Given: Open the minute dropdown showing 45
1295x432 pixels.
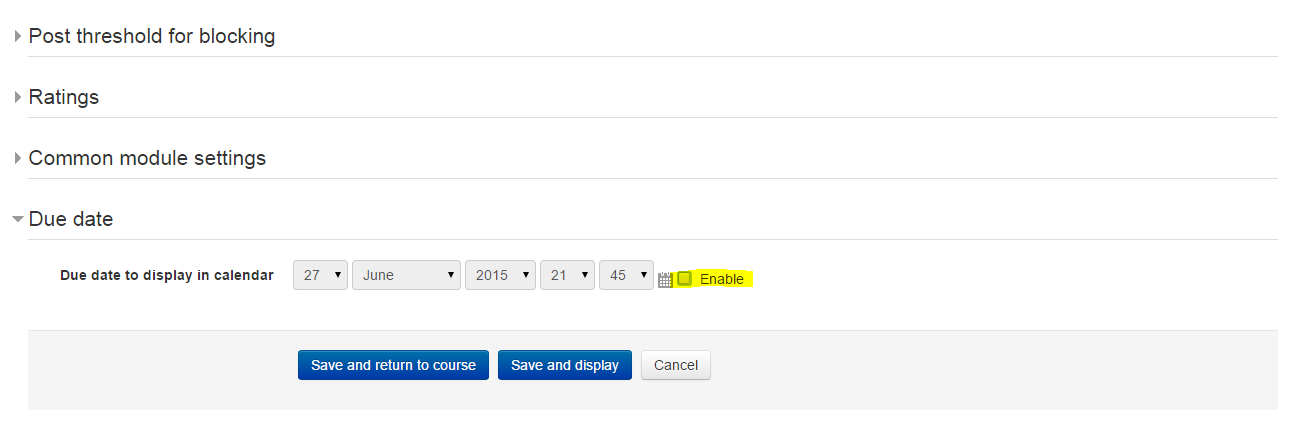Looking at the screenshot, I should 626,275.
